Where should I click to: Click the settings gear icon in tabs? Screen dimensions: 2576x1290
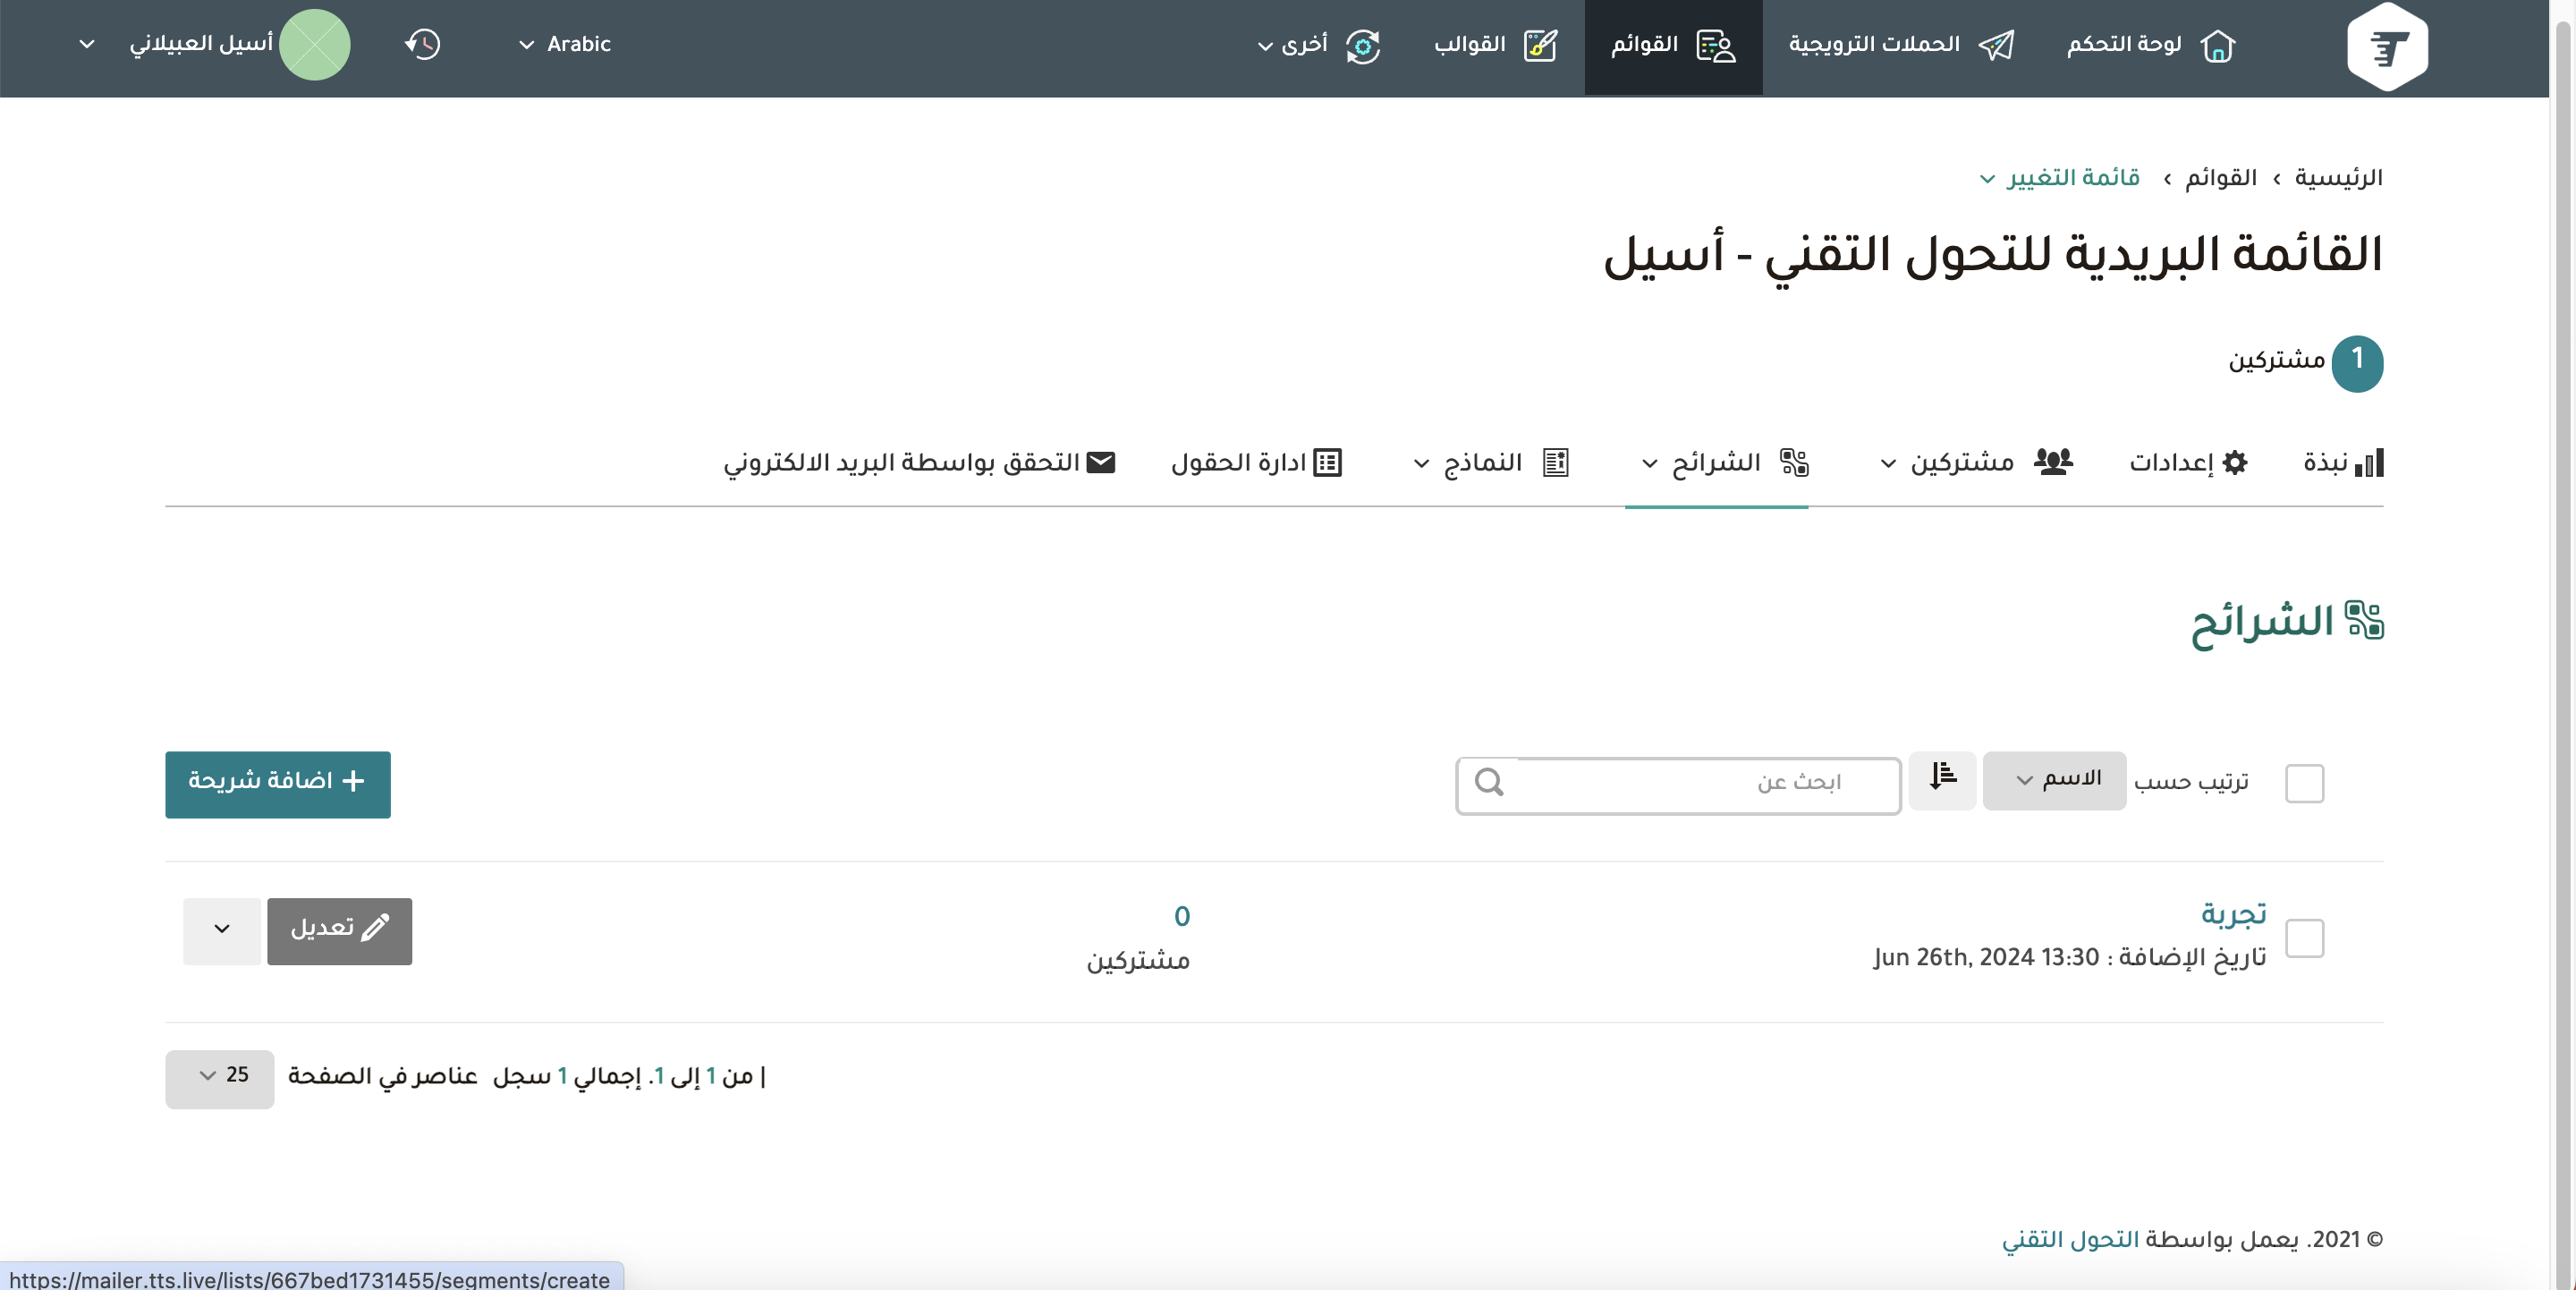[2235, 463]
